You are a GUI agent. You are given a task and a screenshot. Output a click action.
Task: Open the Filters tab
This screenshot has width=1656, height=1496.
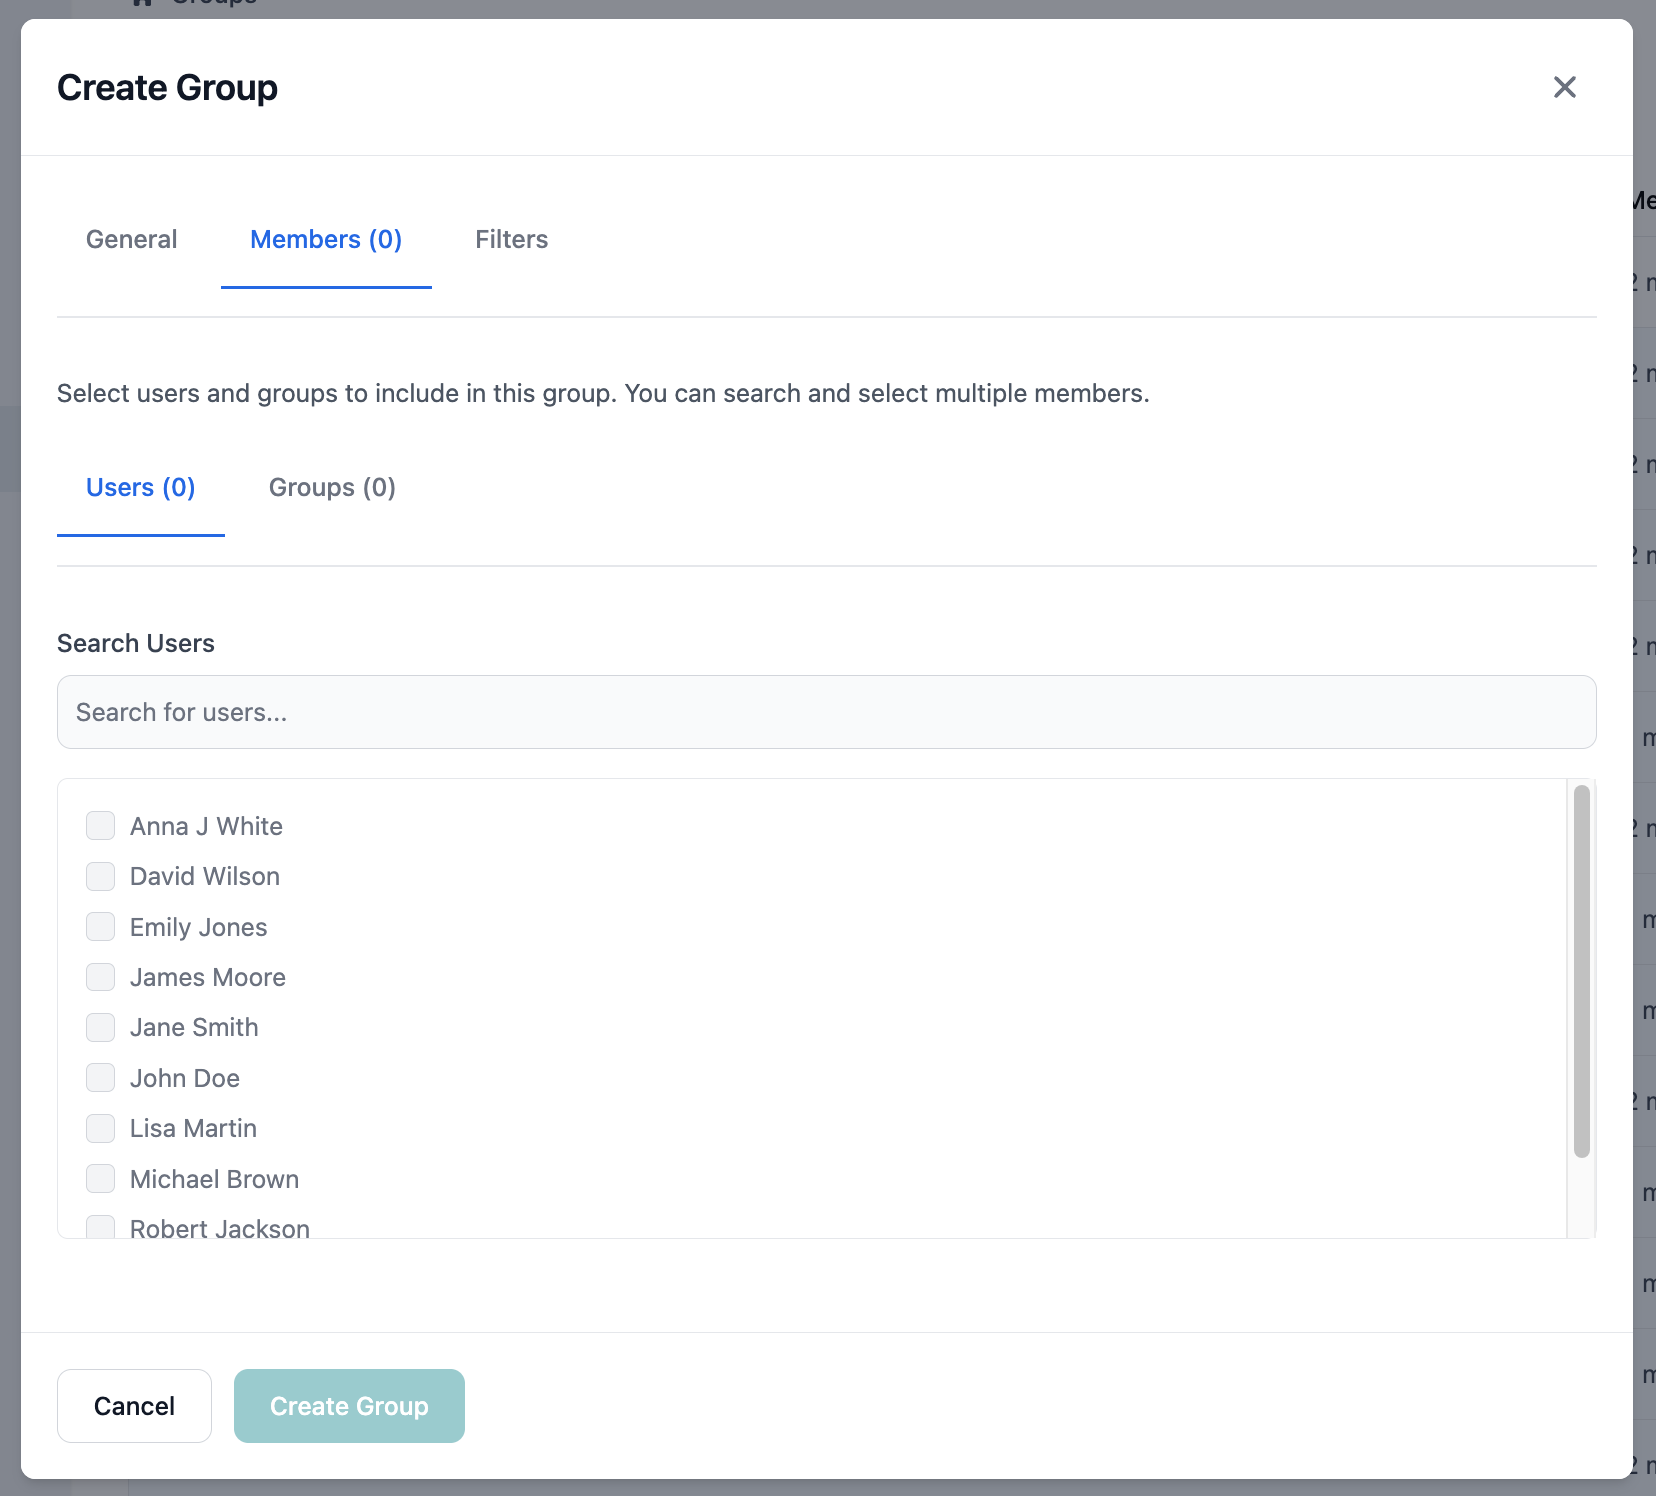pos(511,239)
